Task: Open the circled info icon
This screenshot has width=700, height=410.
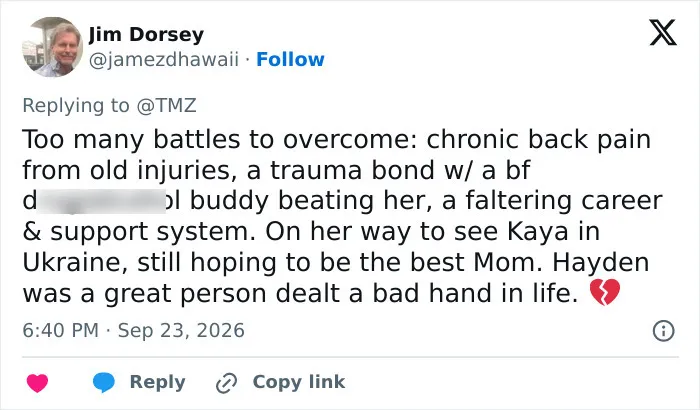Action: click(663, 331)
